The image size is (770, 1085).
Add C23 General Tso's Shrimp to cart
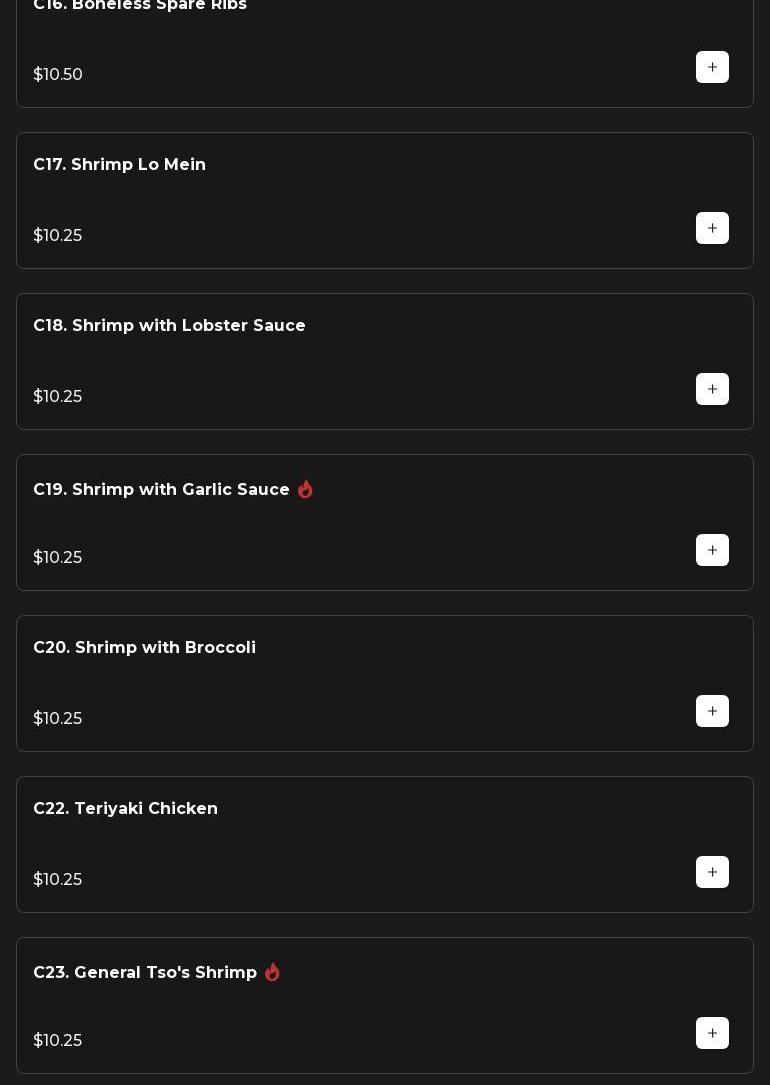pos(712,1033)
